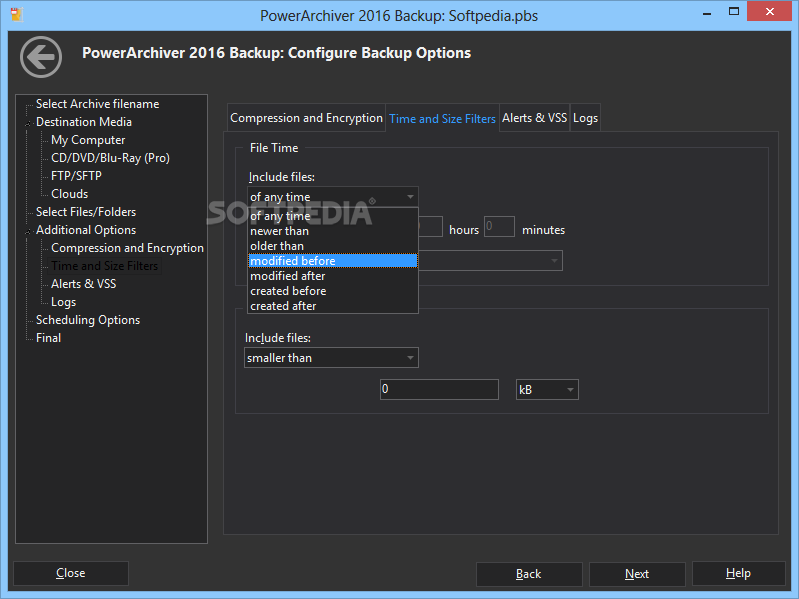Choose 'created after' option
The width and height of the screenshot is (799, 599).
point(333,306)
